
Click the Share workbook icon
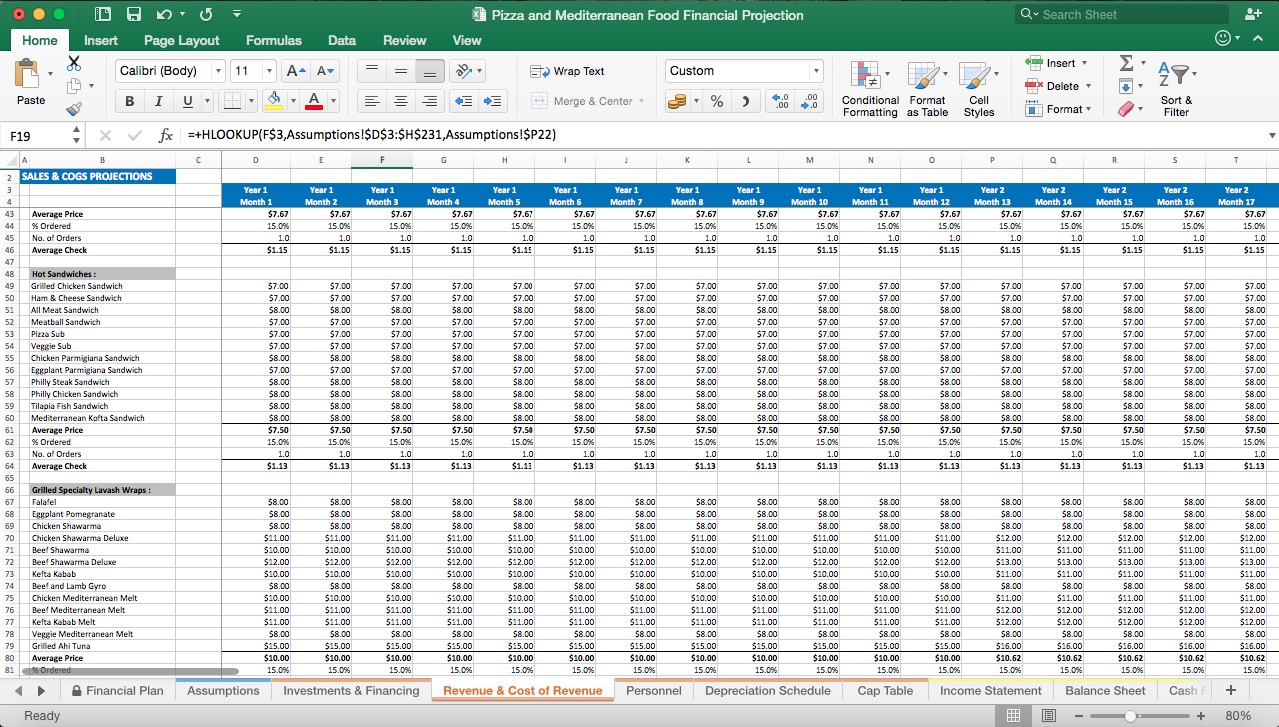pos(1253,14)
